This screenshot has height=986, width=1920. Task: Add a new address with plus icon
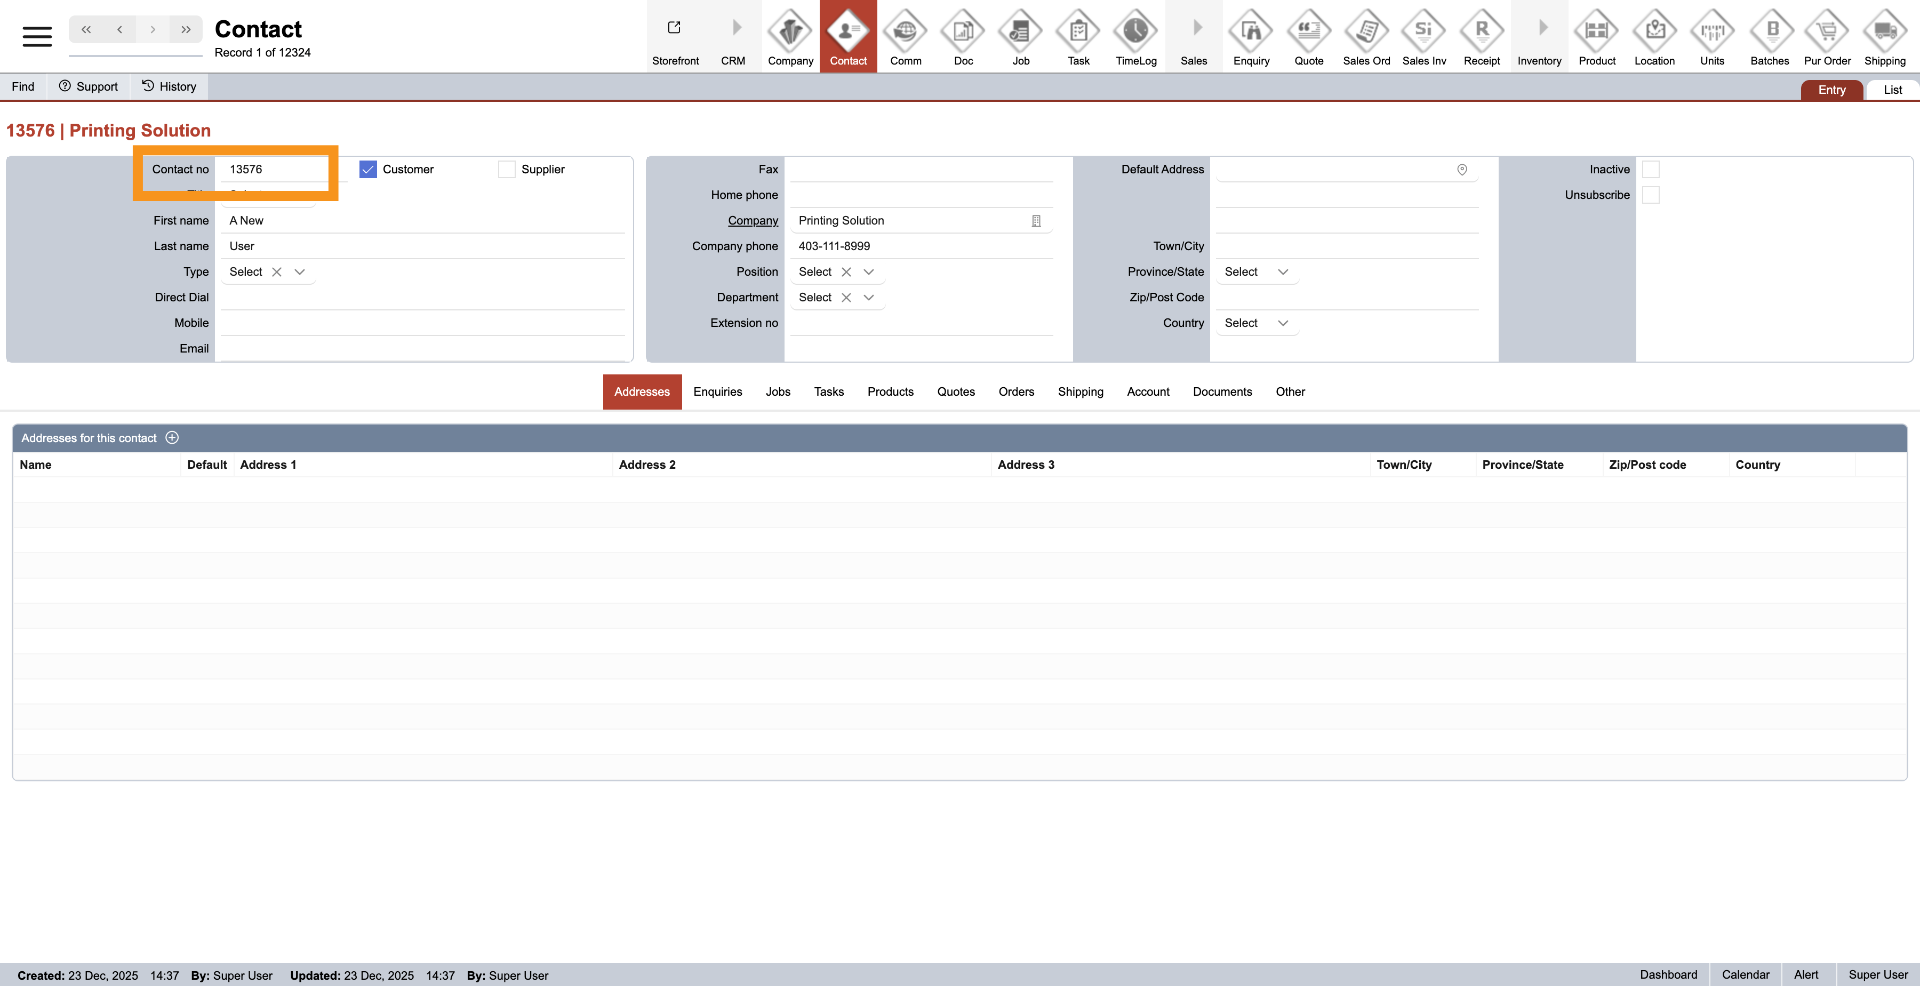tap(172, 438)
